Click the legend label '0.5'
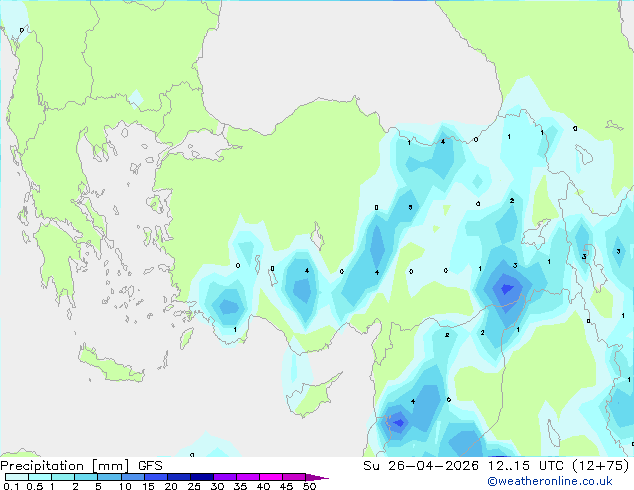Screen dimensions: 634x490 click(x=34, y=486)
